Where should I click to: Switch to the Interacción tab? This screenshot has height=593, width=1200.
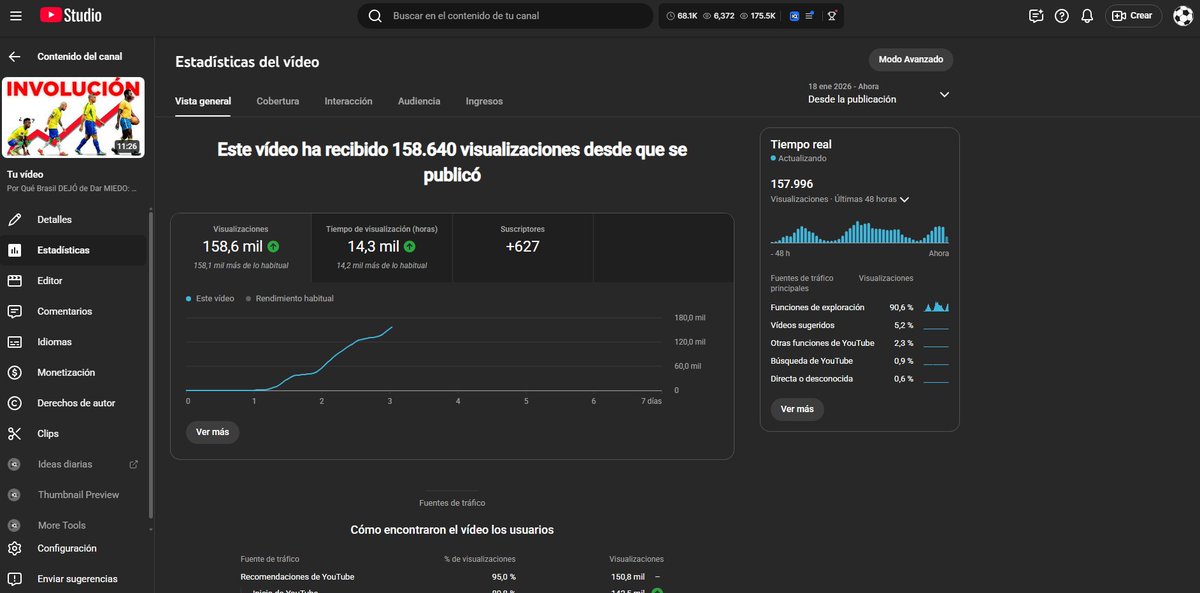[348, 101]
